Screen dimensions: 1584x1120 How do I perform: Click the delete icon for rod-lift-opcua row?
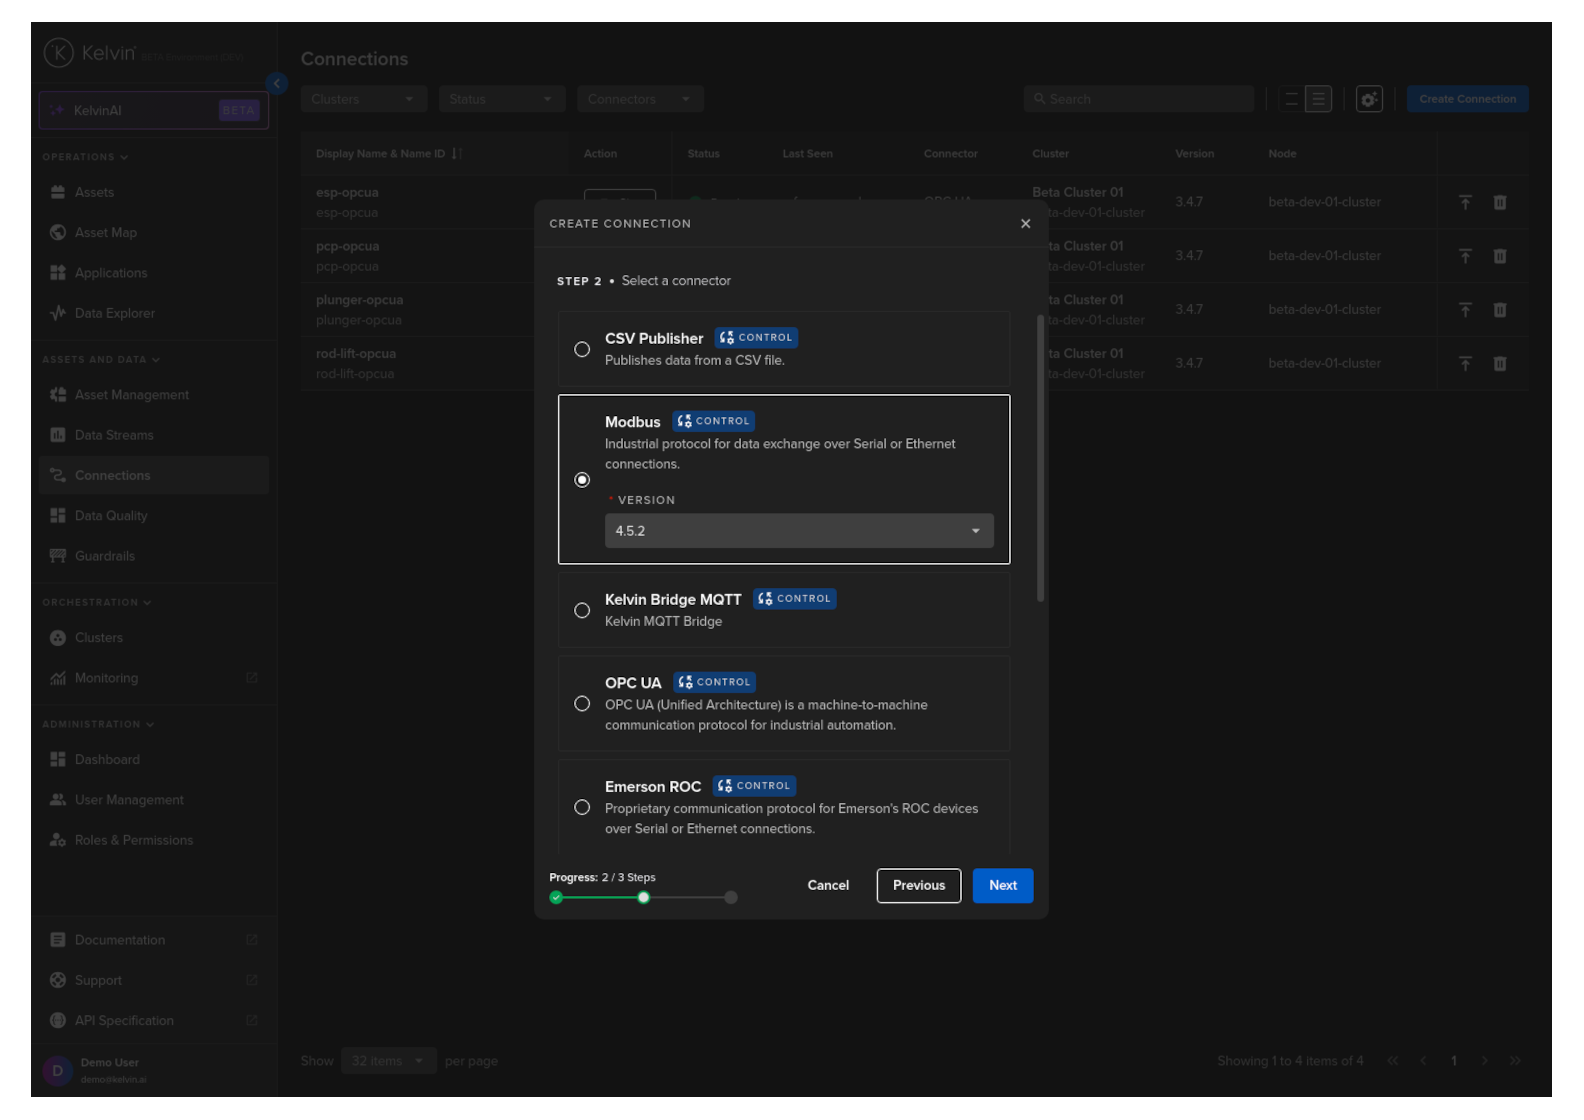pos(1499,364)
